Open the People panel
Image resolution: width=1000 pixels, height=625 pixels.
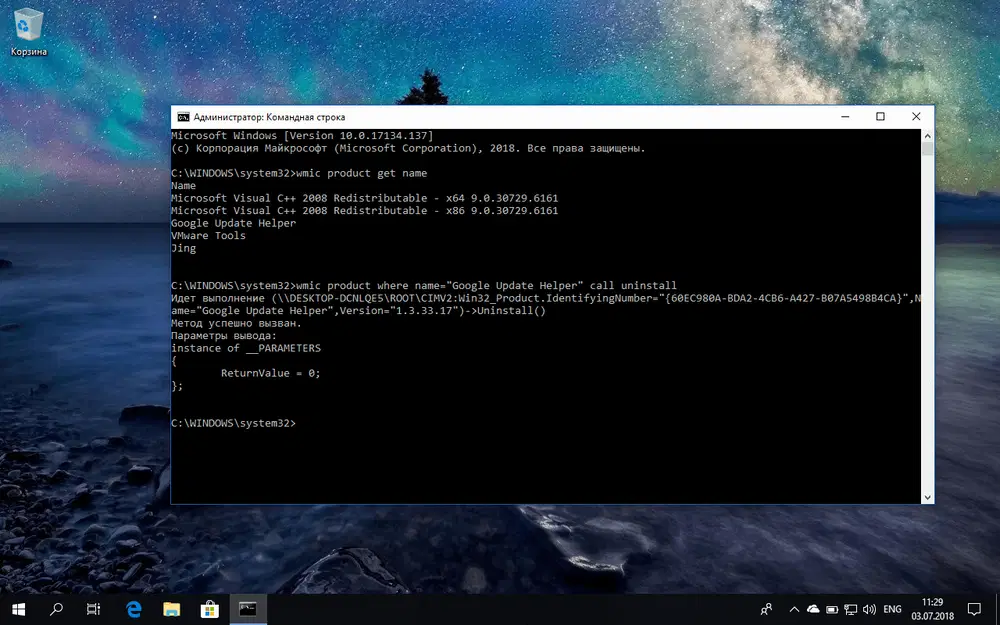tap(765, 609)
